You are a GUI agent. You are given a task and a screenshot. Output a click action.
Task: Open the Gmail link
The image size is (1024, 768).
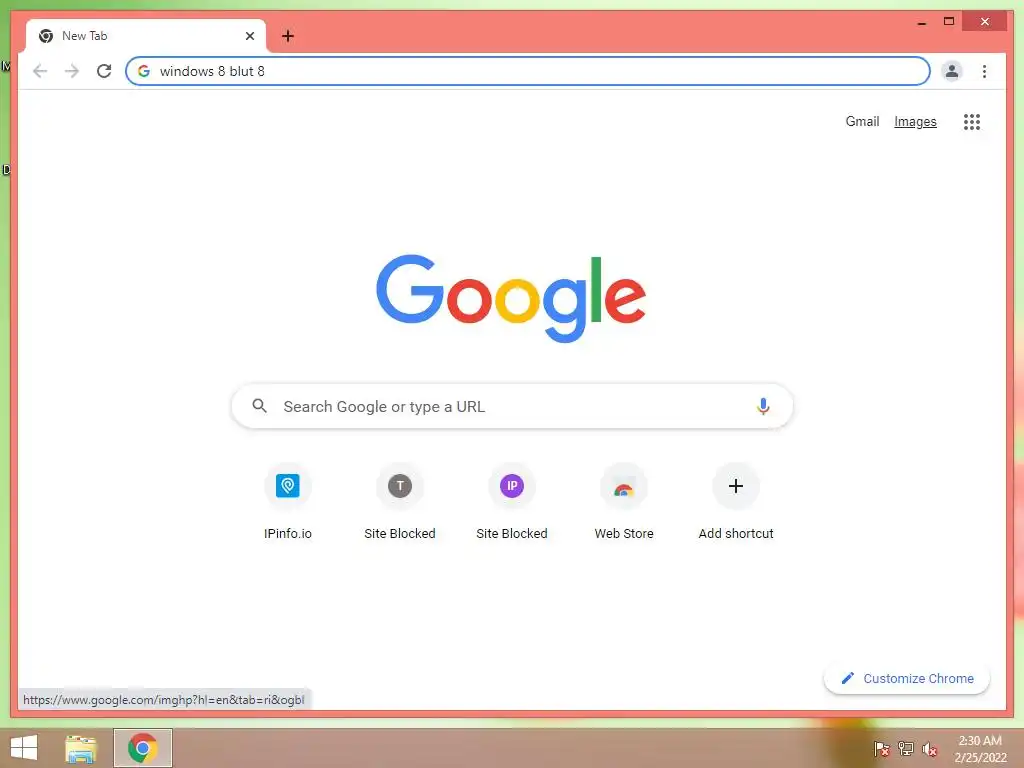coord(862,121)
